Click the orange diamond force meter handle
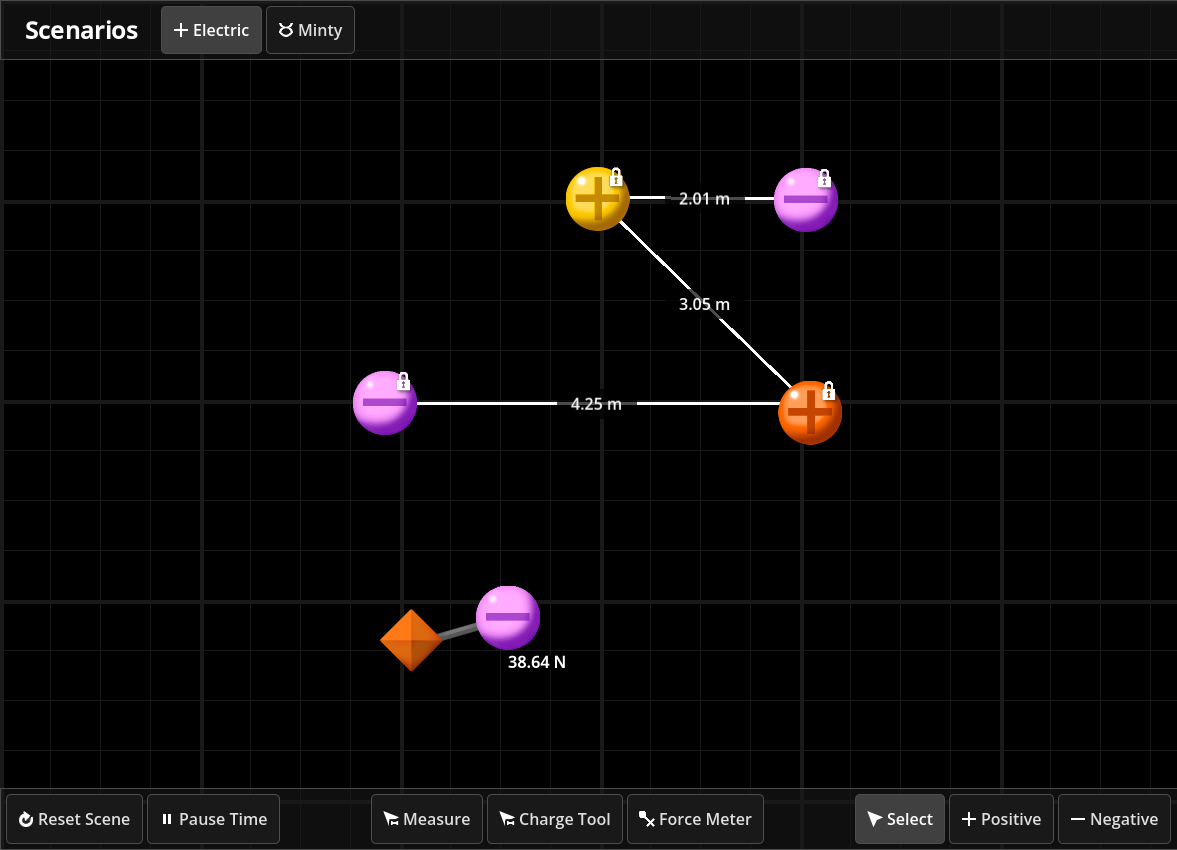The width and height of the screenshot is (1177, 850). click(x=411, y=641)
